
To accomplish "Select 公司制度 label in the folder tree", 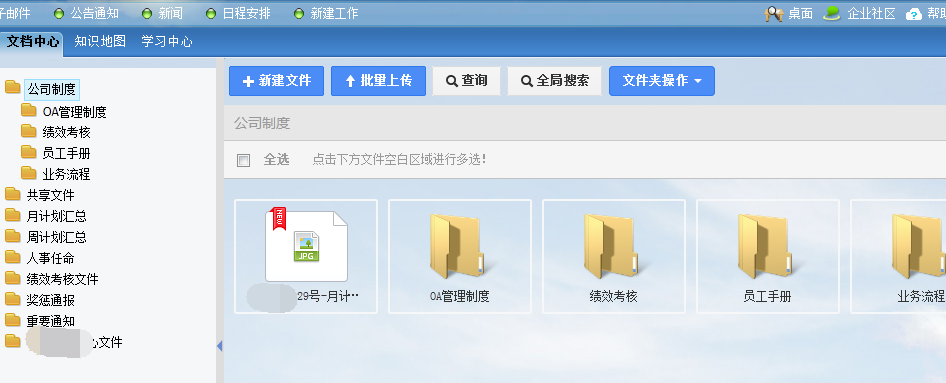I will pos(52,89).
